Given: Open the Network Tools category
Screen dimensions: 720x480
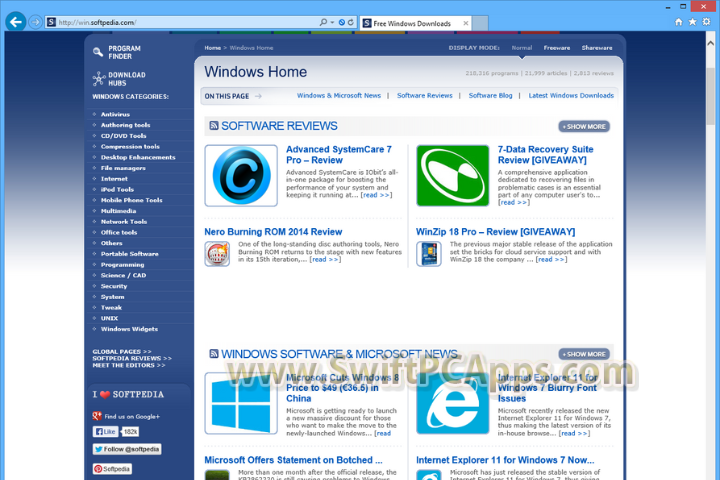Looking at the screenshot, I should tap(124, 222).
